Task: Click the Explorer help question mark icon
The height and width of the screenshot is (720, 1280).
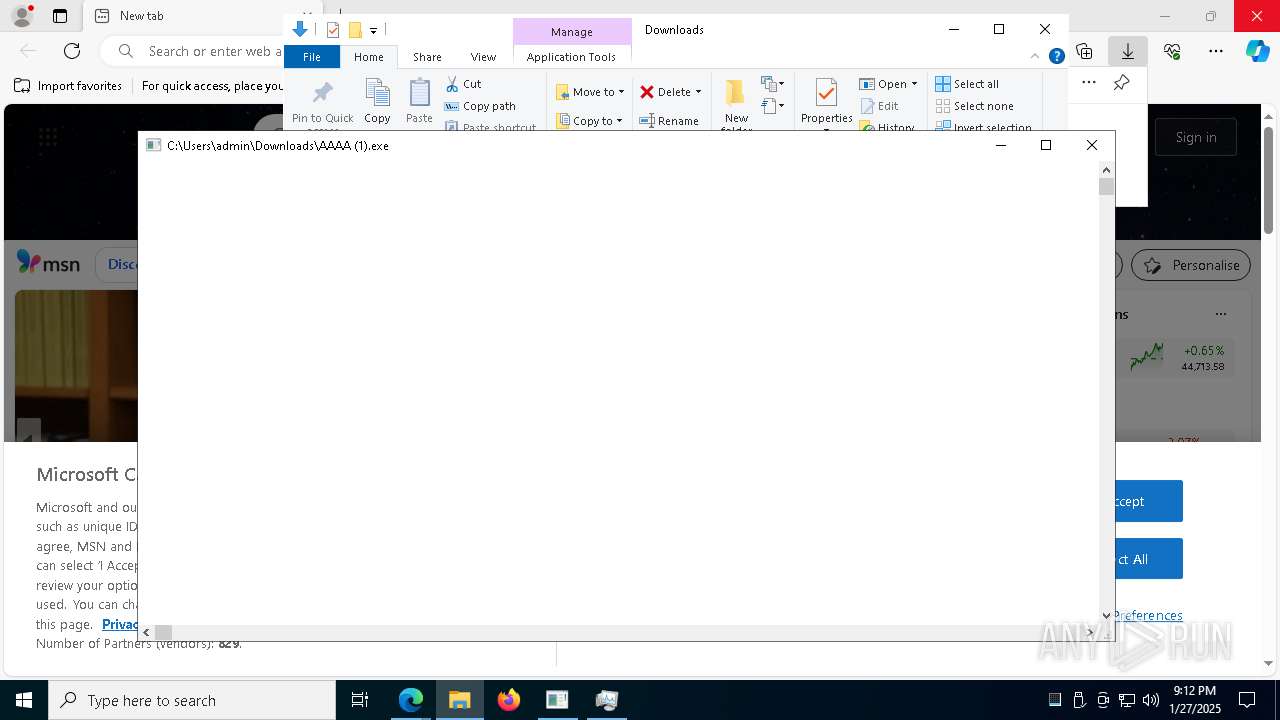Action: point(1056,57)
